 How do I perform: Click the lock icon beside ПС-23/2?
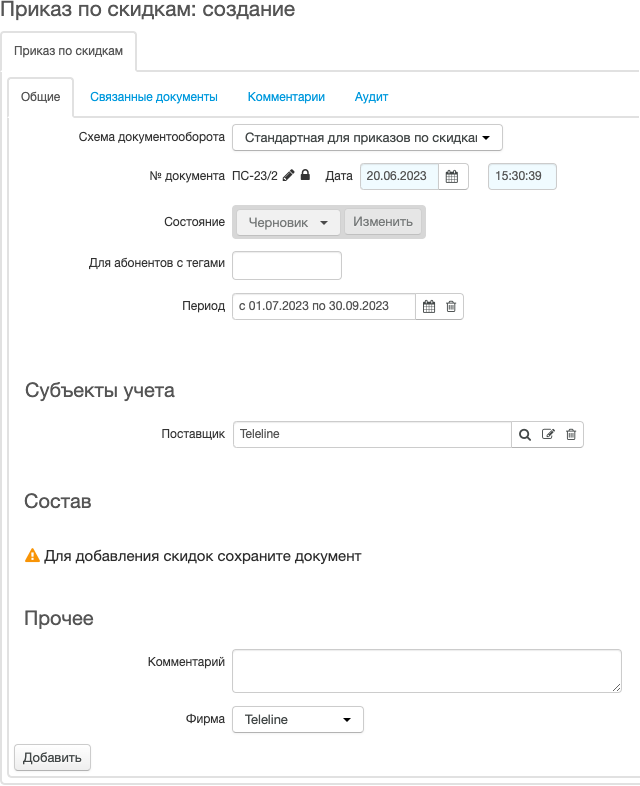pyautogui.click(x=305, y=175)
